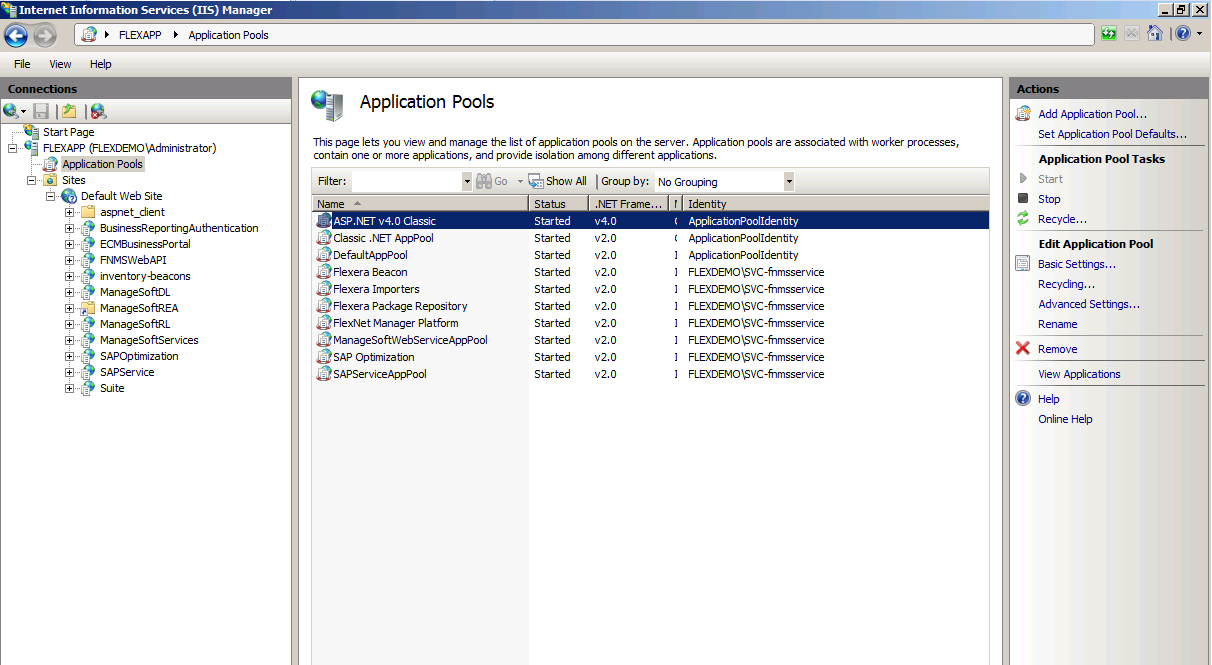Screen dimensions: 1212x665
Task: Click the SAP Optimization pool icon
Action: point(323,357)
